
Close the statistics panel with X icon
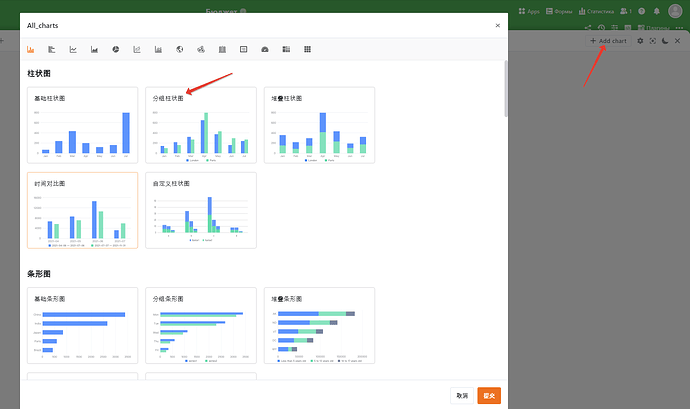(x=678, y=41)
